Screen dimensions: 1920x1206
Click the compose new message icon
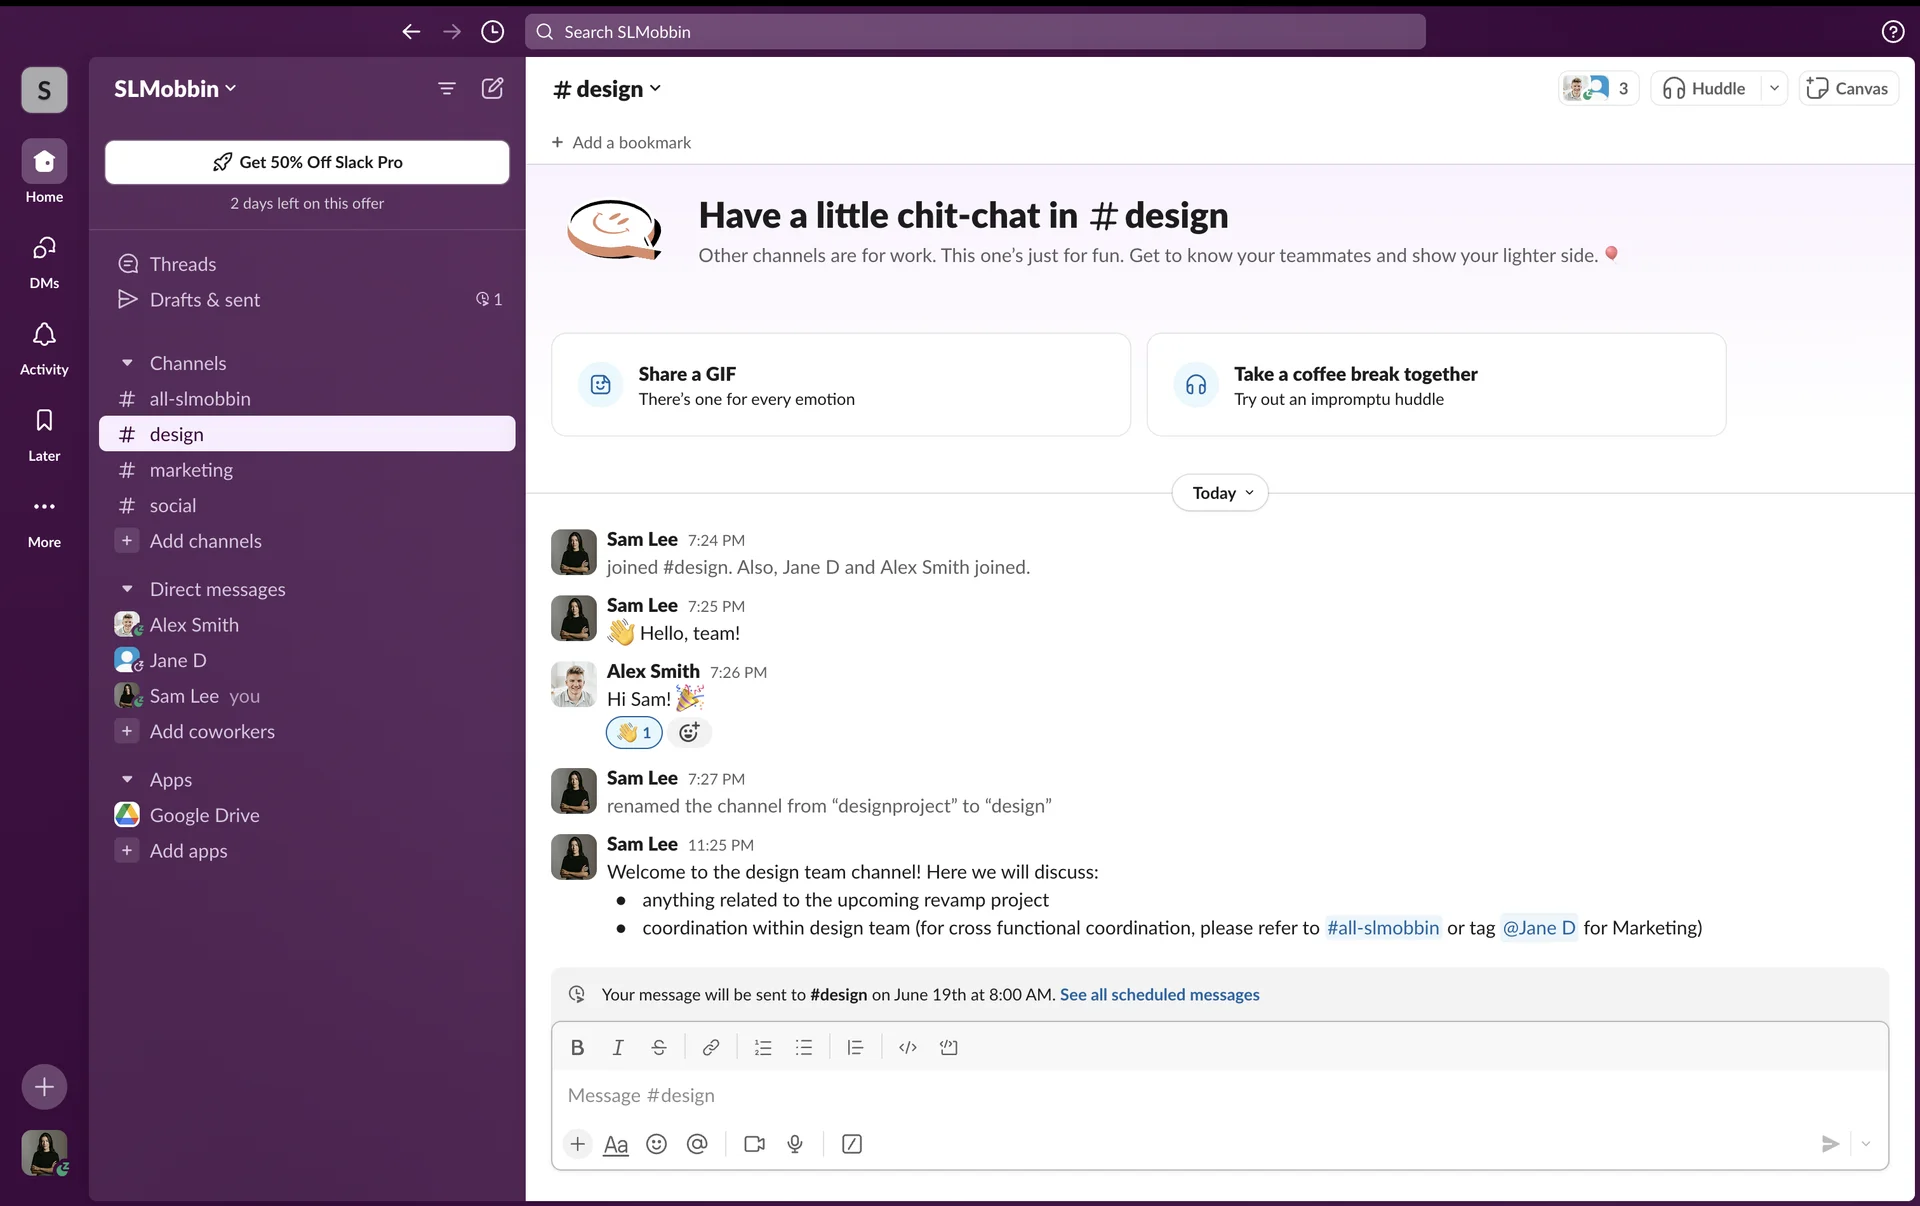coord(492,88)
